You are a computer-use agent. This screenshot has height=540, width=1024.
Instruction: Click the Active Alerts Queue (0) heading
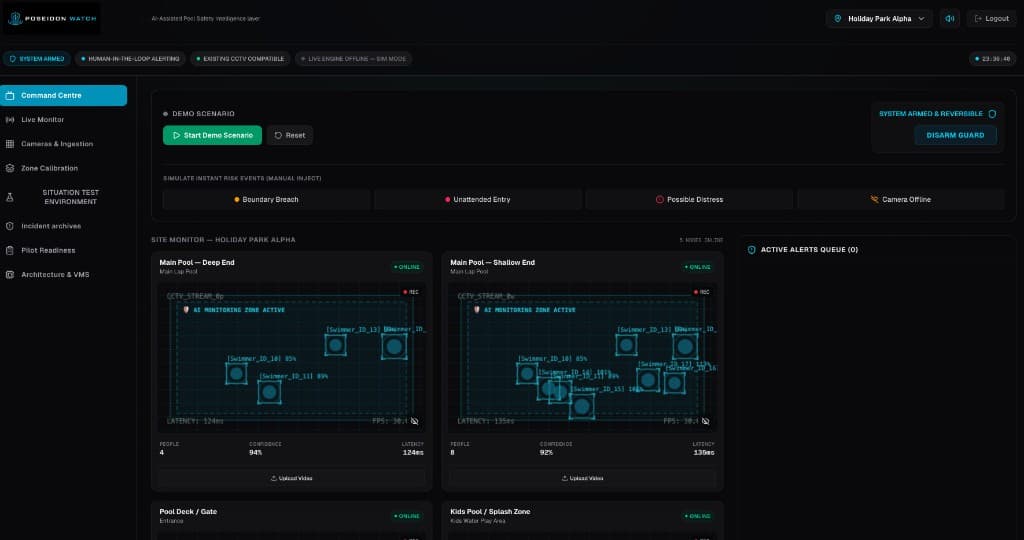[809, 249]
